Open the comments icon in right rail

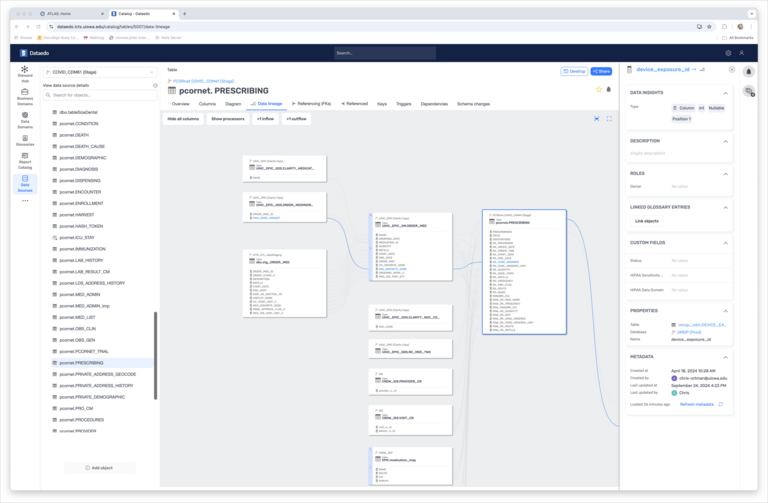pyautogui.click(x=749, y=91)
